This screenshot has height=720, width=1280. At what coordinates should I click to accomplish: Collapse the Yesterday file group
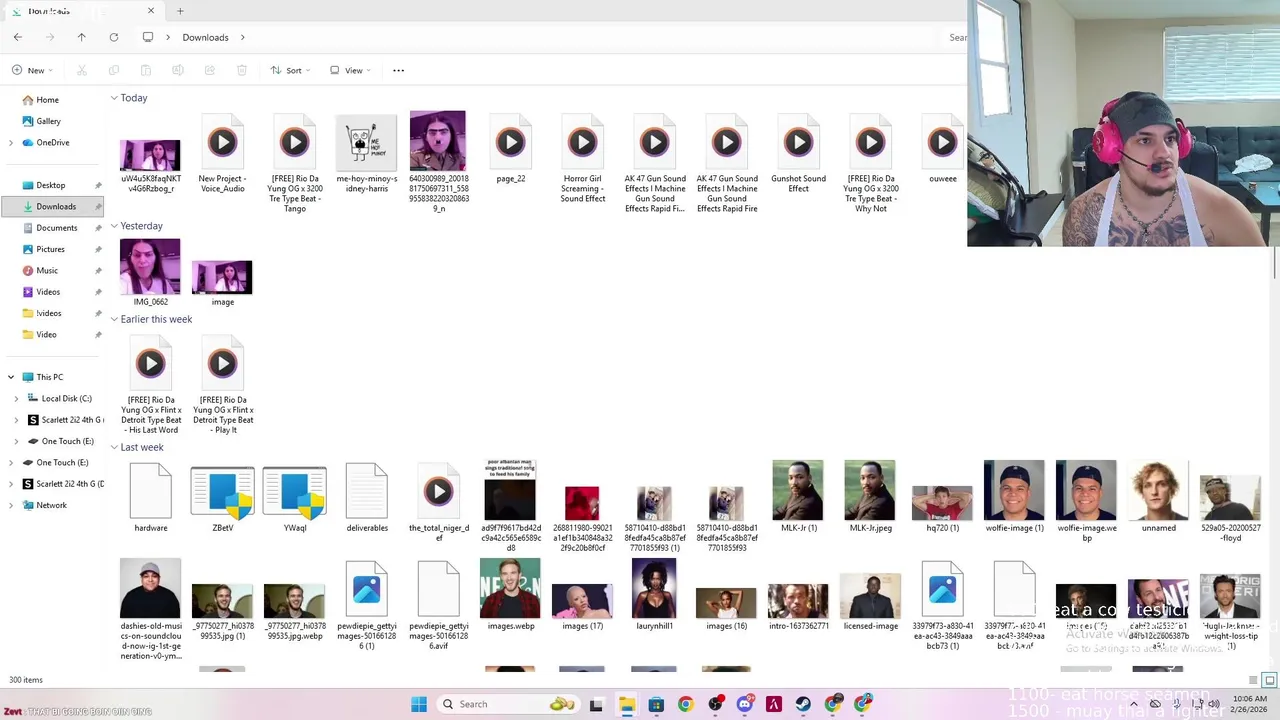[x=114, y=226]
